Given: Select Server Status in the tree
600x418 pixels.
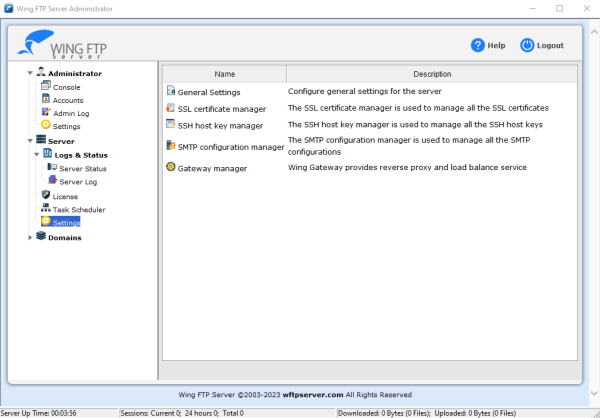Looking at the screenshot, I should (x=83, y=169).
